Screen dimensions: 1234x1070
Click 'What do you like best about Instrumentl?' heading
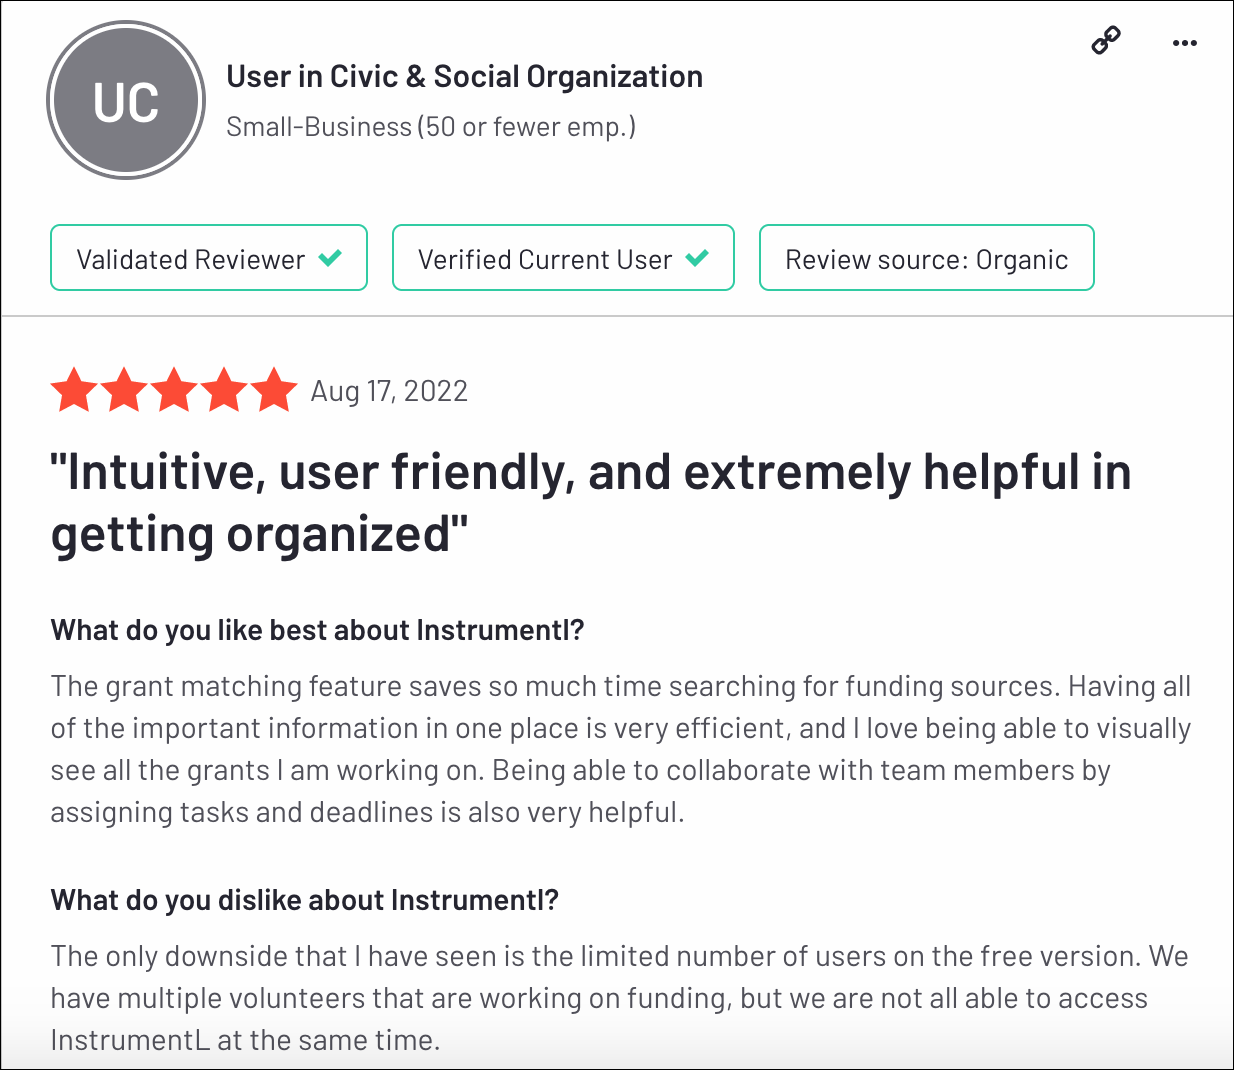[317, 630]
